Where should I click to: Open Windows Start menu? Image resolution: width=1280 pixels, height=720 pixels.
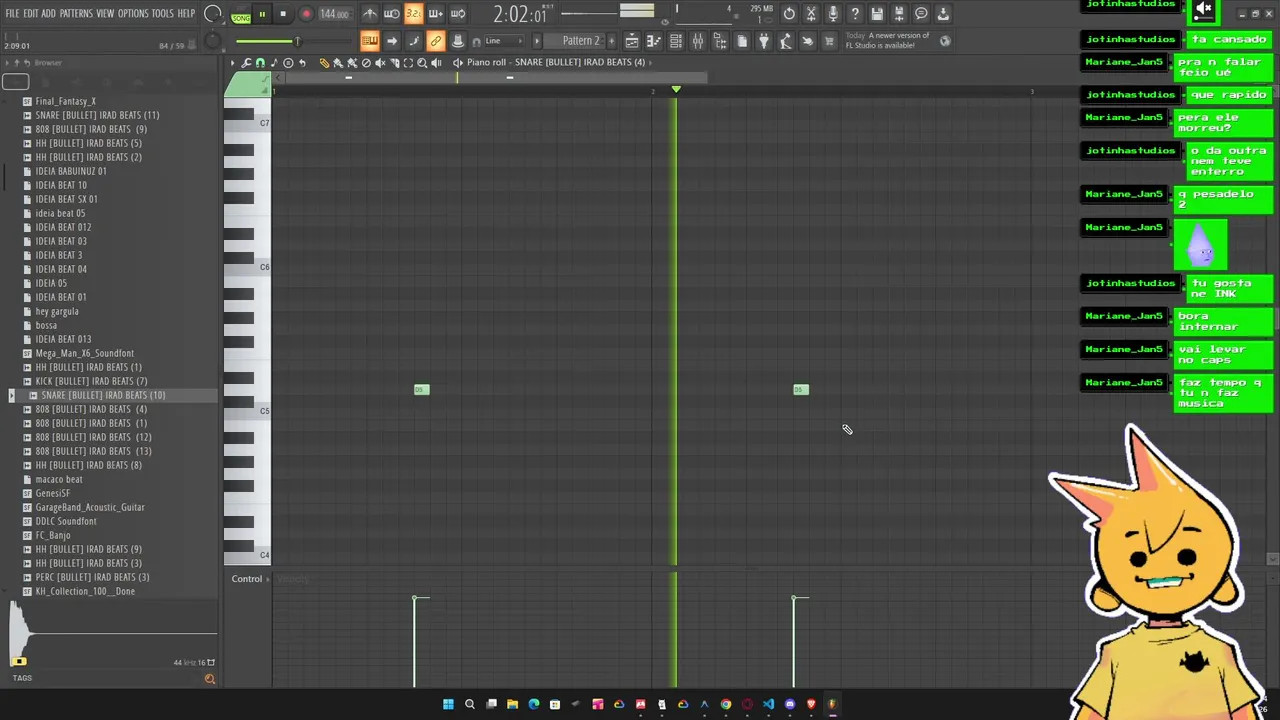(448, 704)
